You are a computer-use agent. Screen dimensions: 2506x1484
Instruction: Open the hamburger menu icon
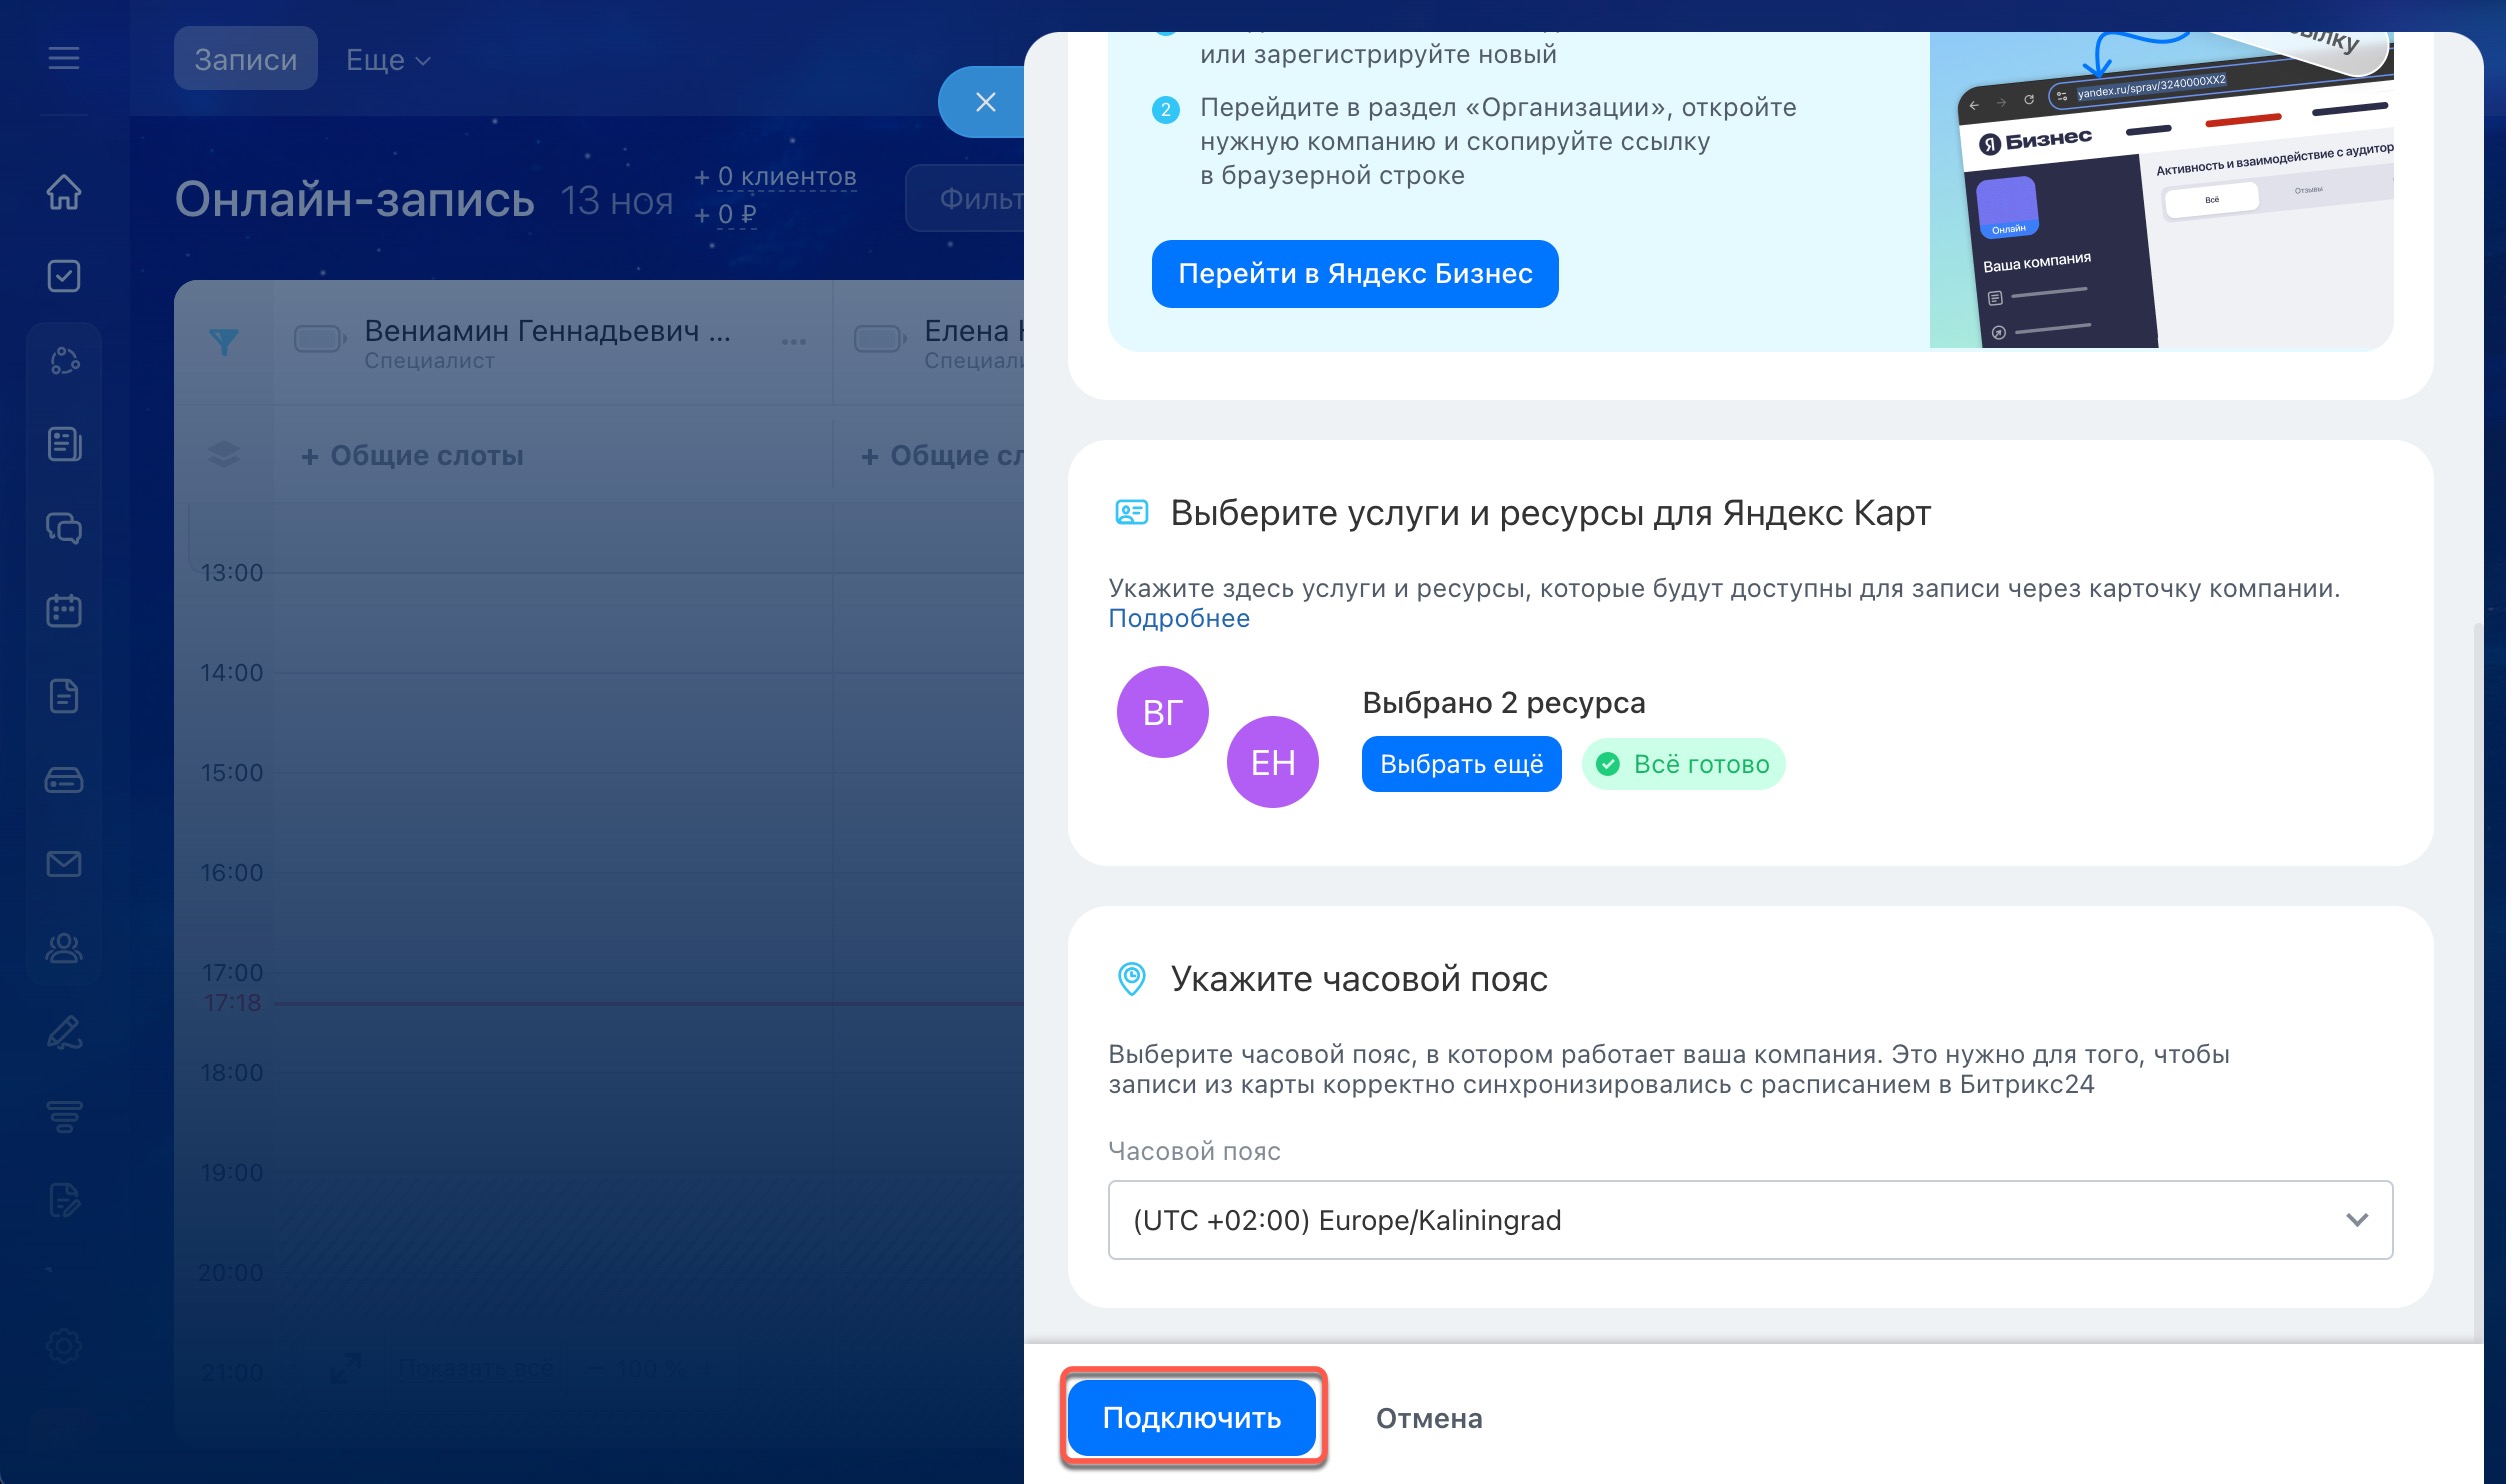click(x=63, y=58)
